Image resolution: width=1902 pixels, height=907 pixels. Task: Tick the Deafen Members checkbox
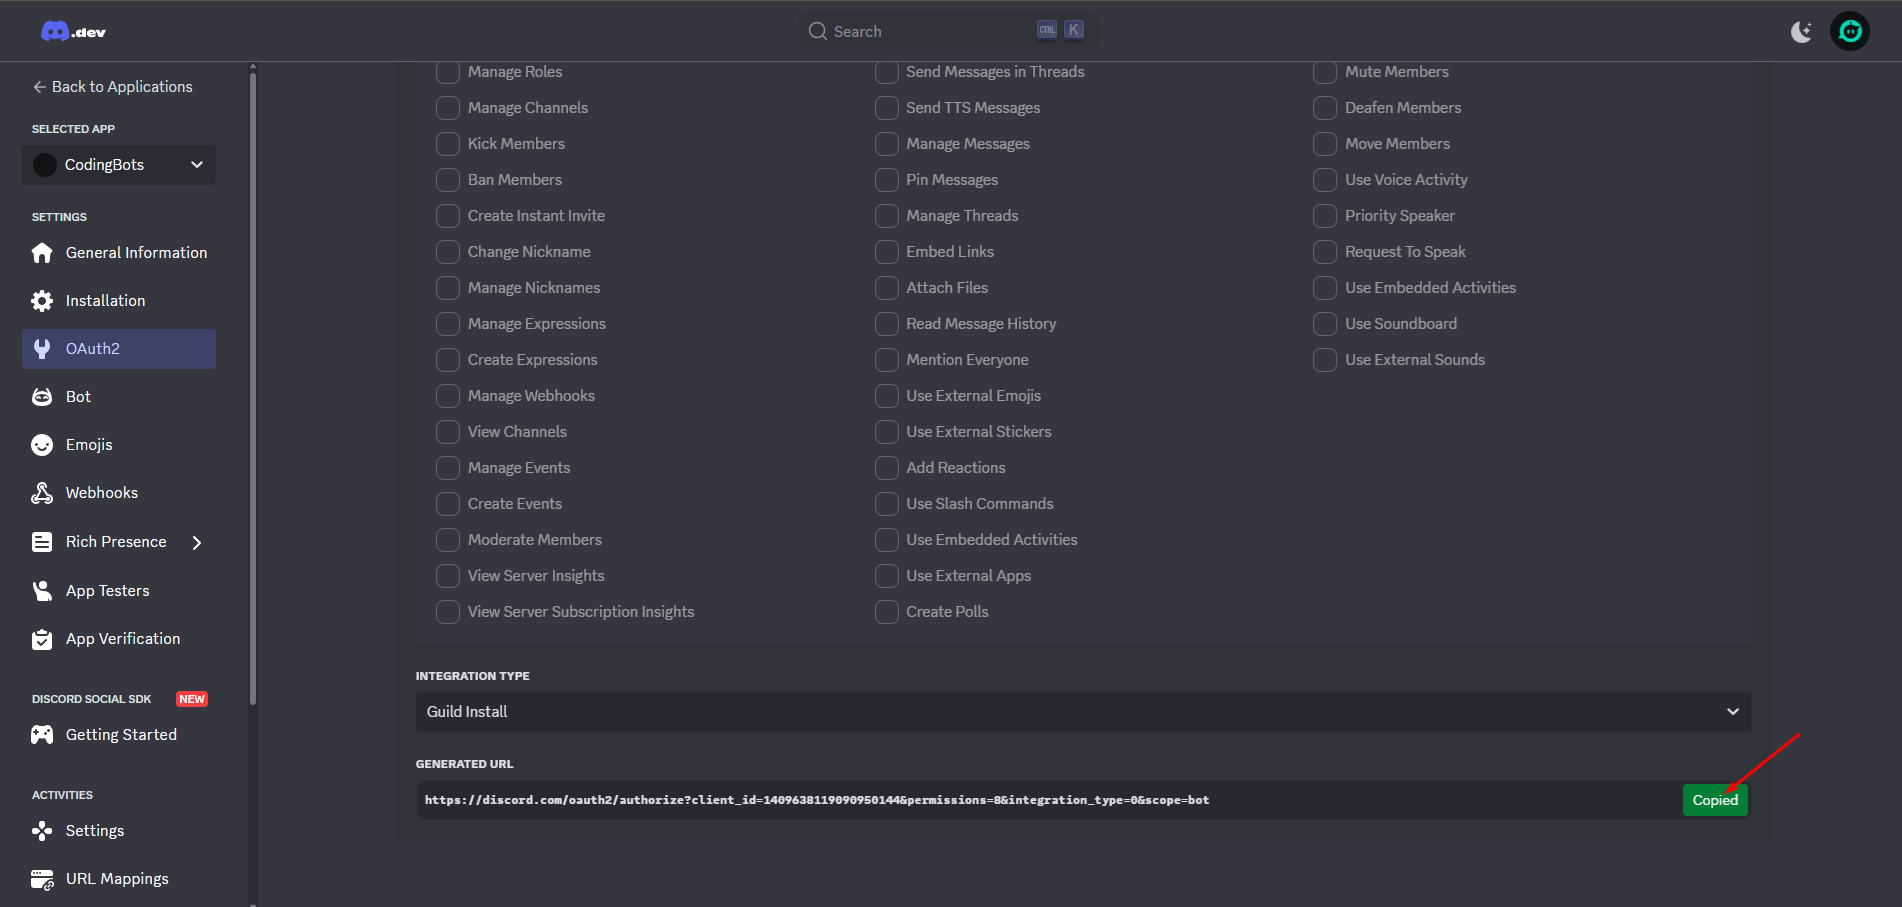1325,108
